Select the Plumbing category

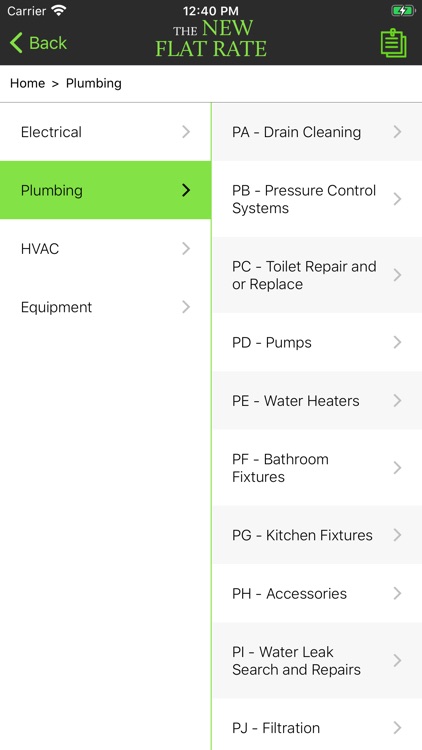pos(105,190)
